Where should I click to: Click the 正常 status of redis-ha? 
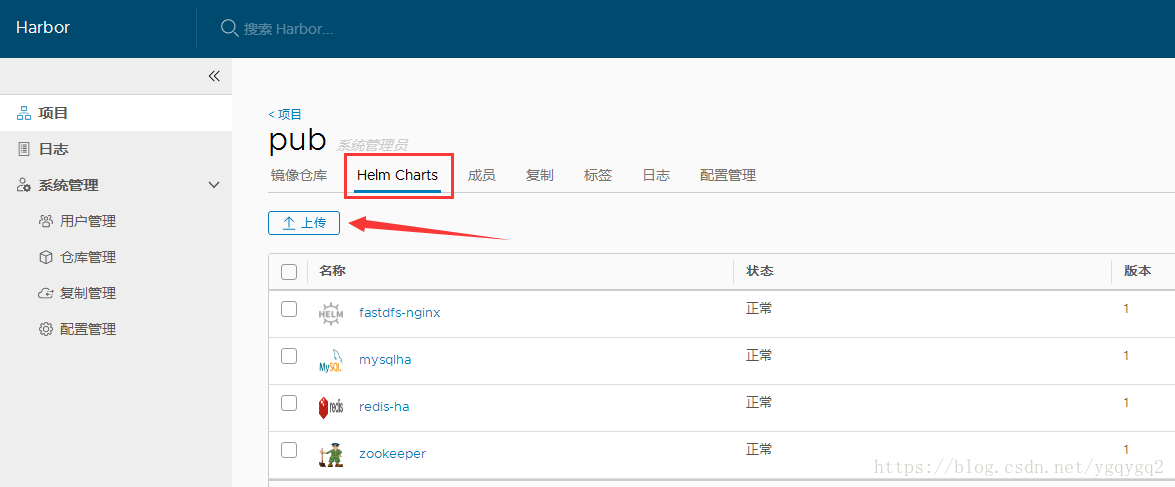pyautogui.click(x=758, y=402)
